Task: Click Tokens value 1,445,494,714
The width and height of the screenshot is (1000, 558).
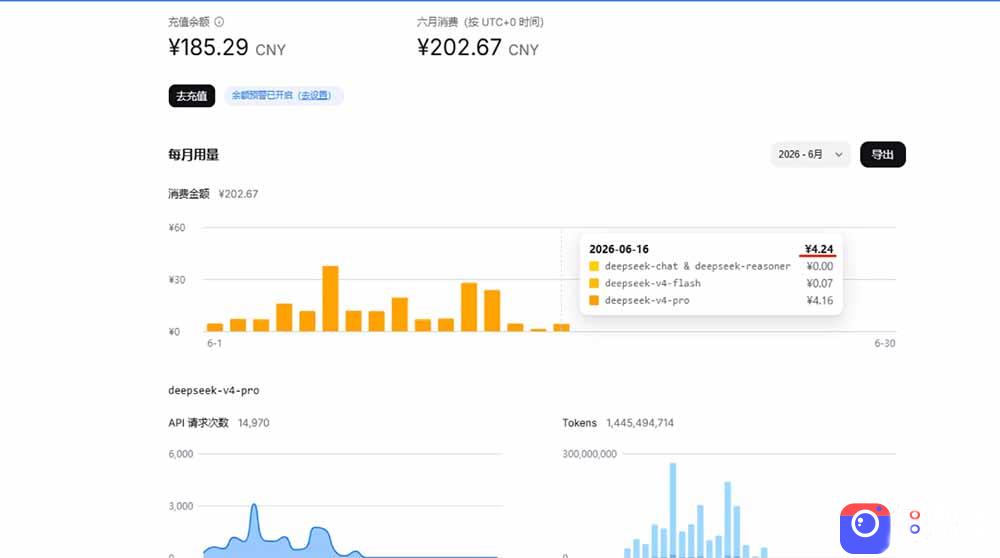Action: coord(640,423)
